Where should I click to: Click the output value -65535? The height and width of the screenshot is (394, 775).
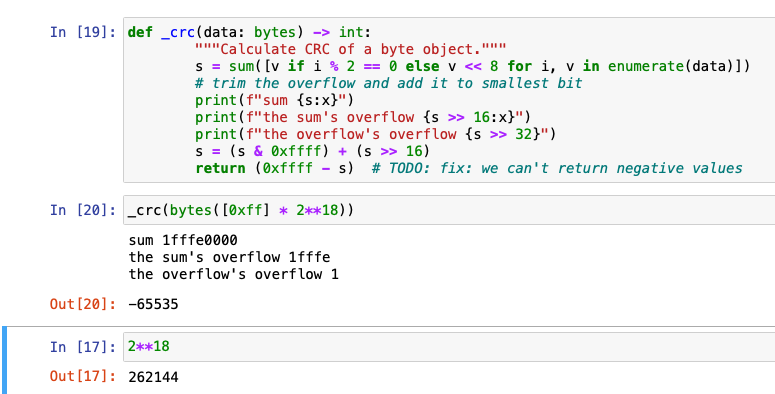(x=153, y=304)
